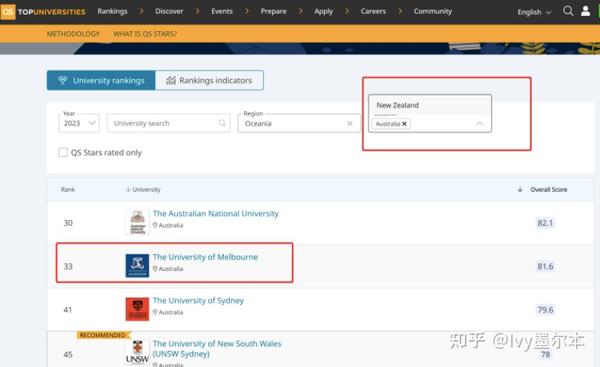Viewport: 600px width, 367px height.
Task: Click the Rank column header
Action: pyautogui.click(x=68, y=189)
